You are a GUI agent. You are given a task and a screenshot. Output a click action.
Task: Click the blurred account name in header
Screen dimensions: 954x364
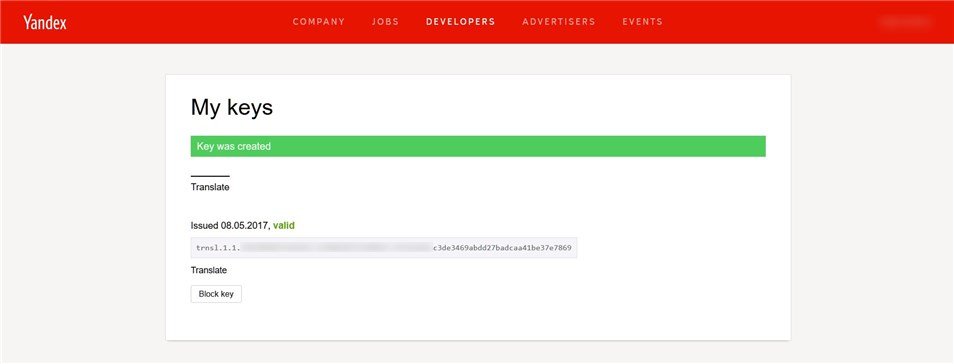905,22
